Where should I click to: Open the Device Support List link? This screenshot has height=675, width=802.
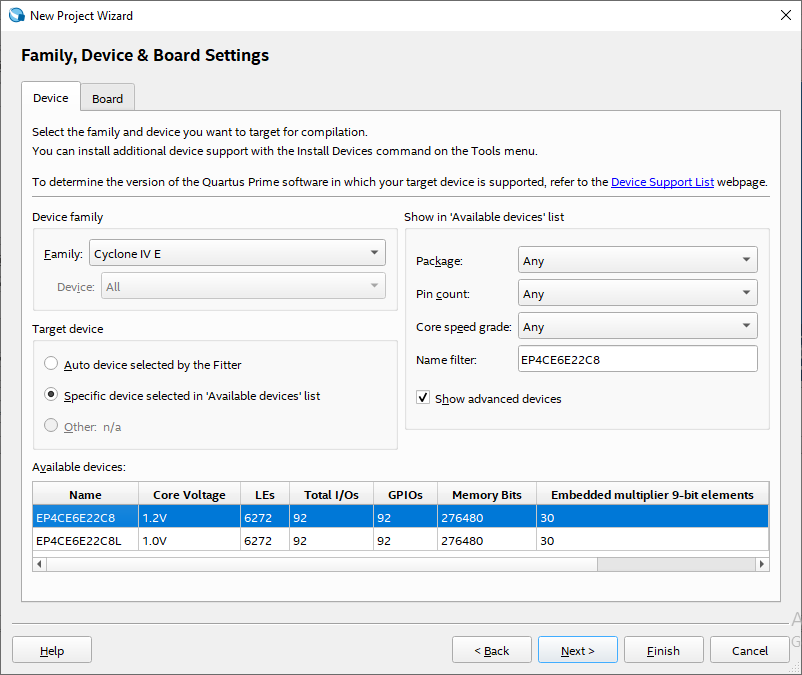(662, 182)
